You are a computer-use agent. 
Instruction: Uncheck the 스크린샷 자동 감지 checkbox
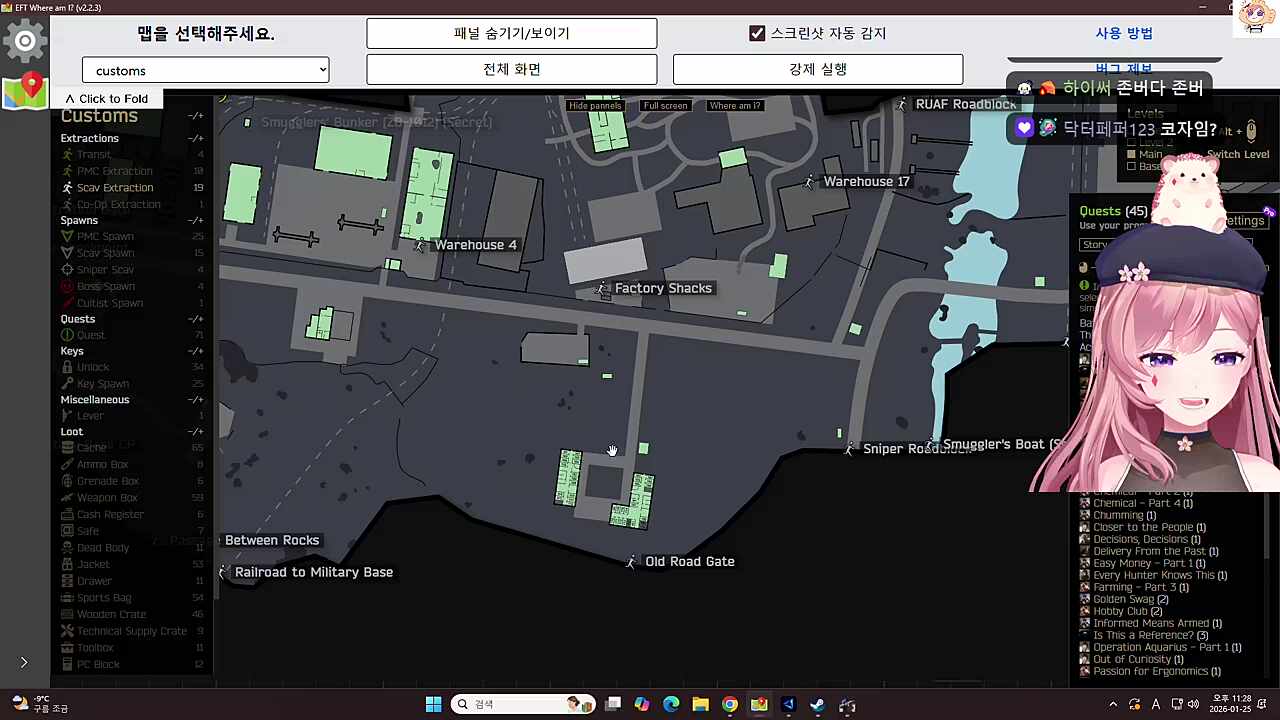[x=757, y=33]
